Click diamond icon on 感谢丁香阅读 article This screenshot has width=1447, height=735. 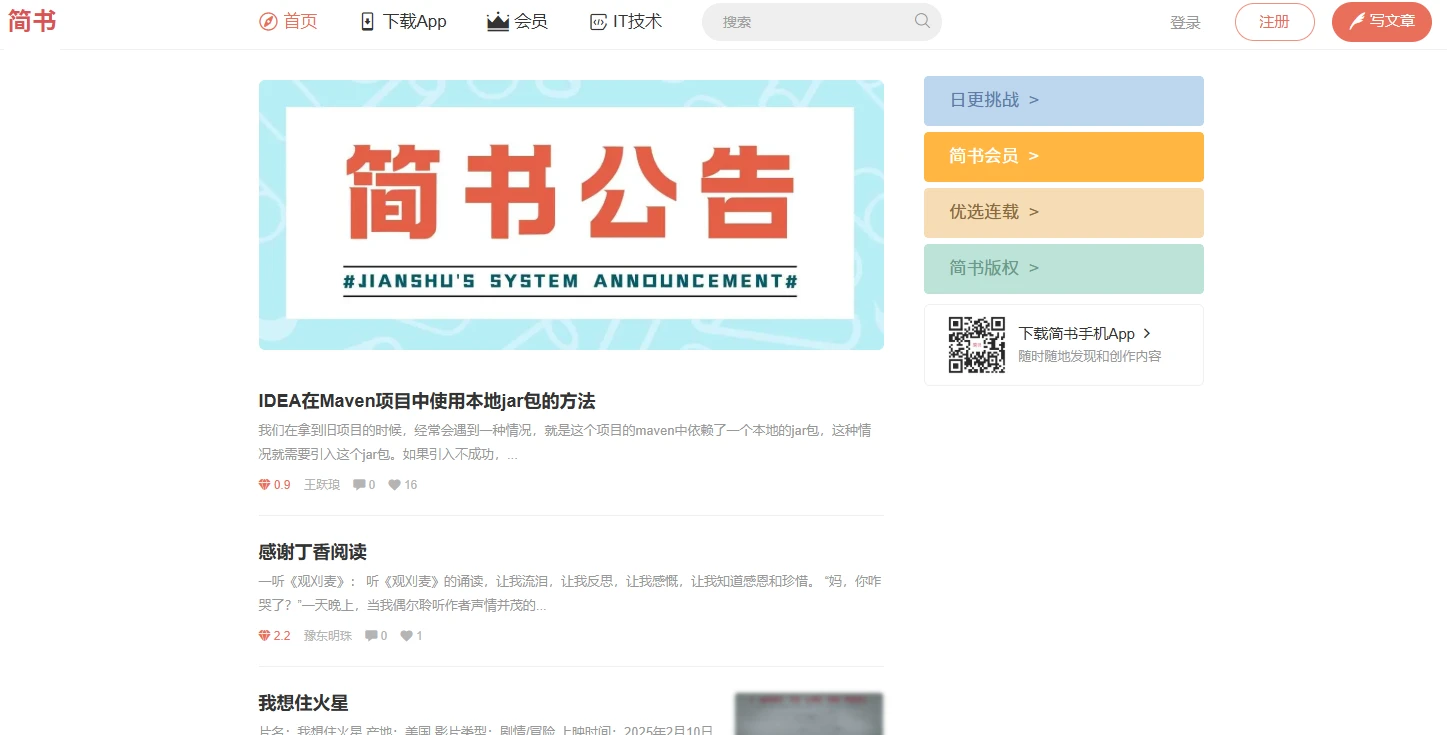pyautogui.click(x=265, y=636)
